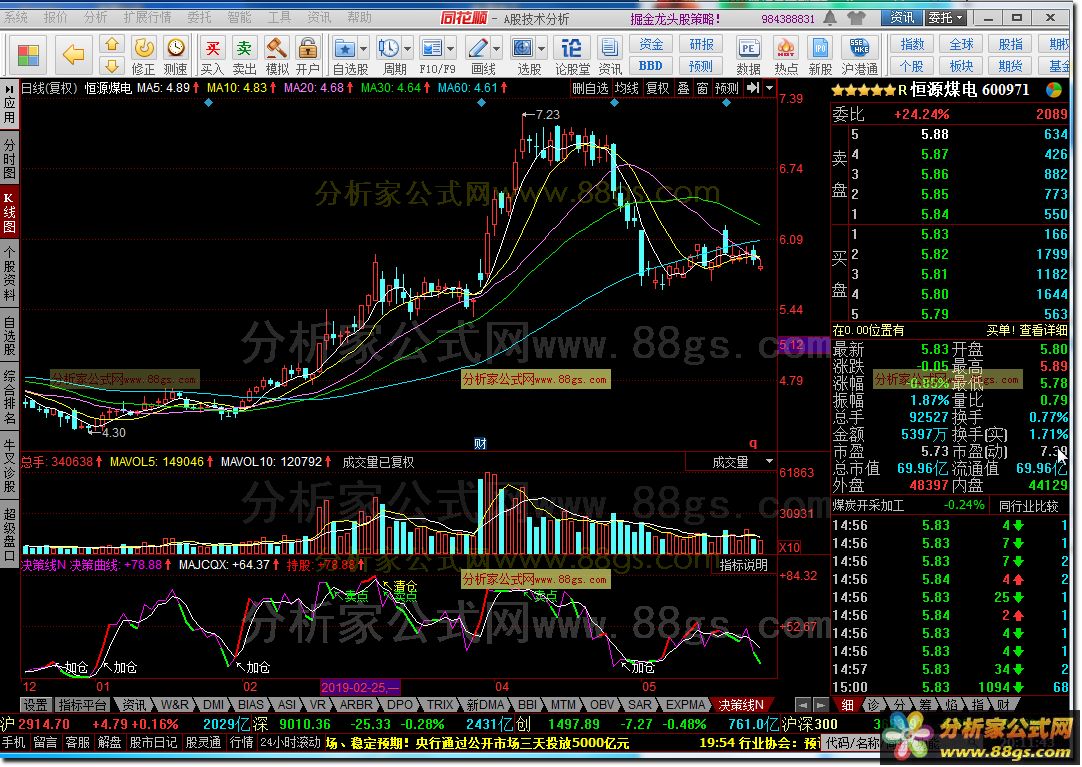Expand the chart options dropdown arrow beside 预测
Screen dimensions: 1082x767
769,88
